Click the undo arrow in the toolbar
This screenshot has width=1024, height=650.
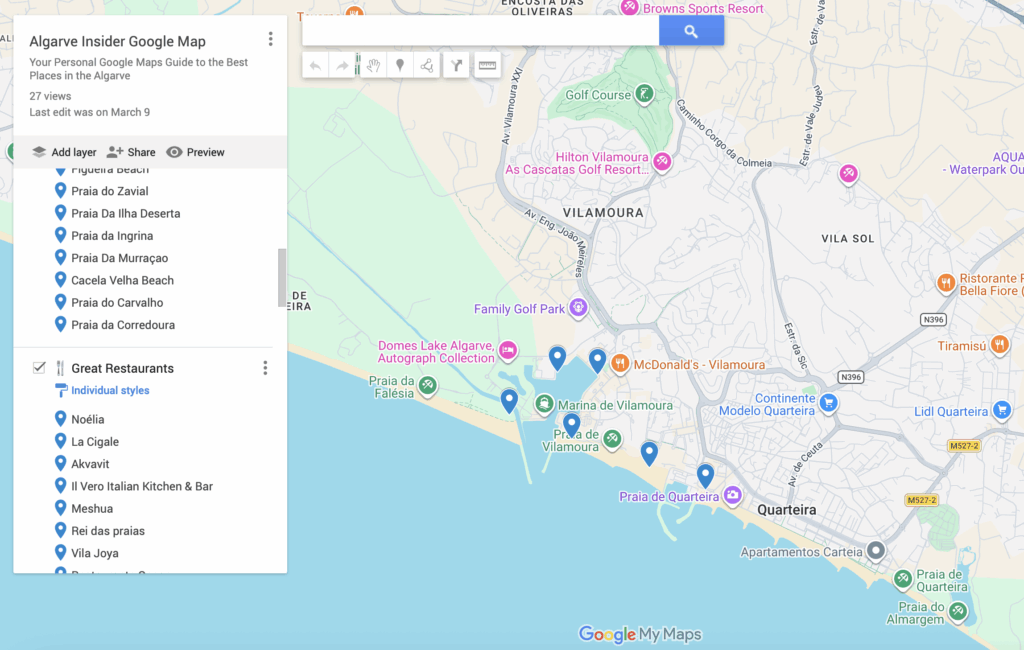pyautogui.click(x=316, y=66)
